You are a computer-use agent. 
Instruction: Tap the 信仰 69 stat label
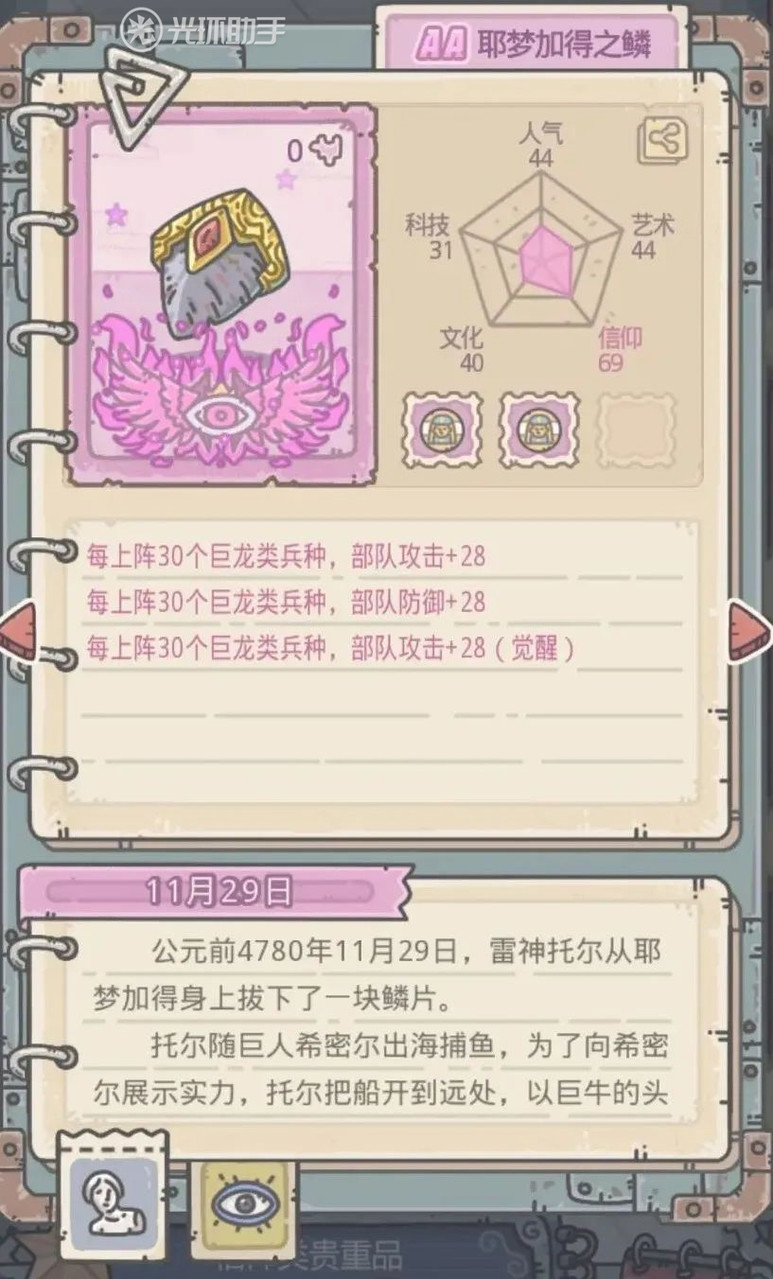click(621, 349)
